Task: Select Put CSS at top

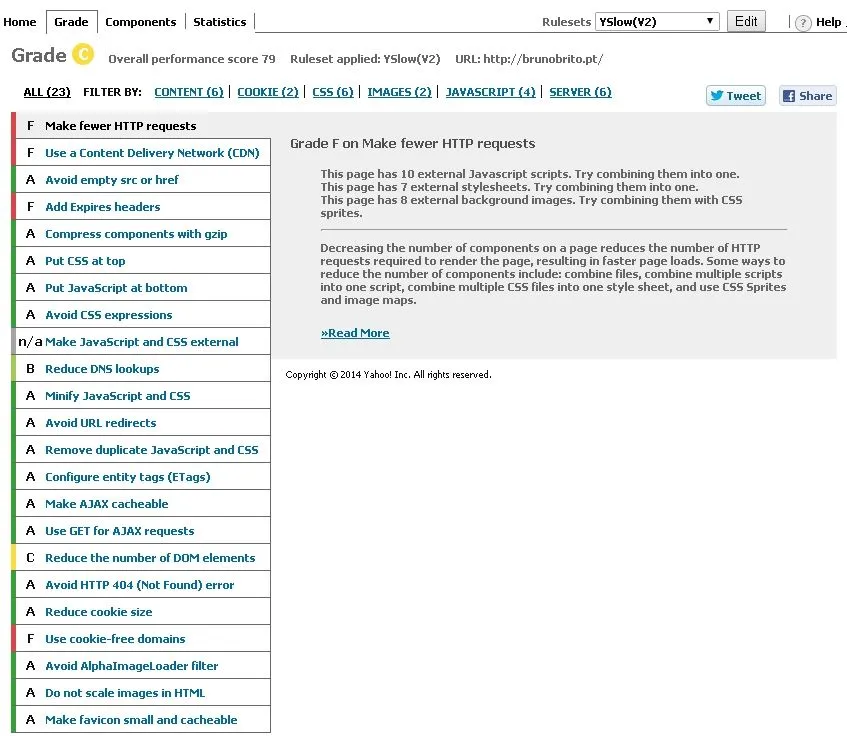Action: [x=143, y=261]
